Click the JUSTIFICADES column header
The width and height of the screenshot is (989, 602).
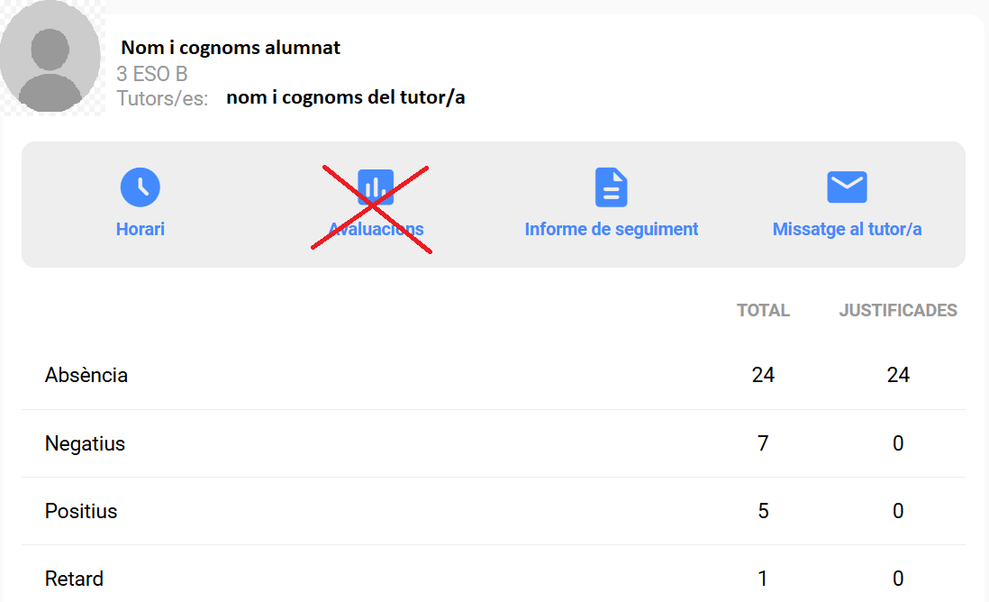[x=898, y=310]
